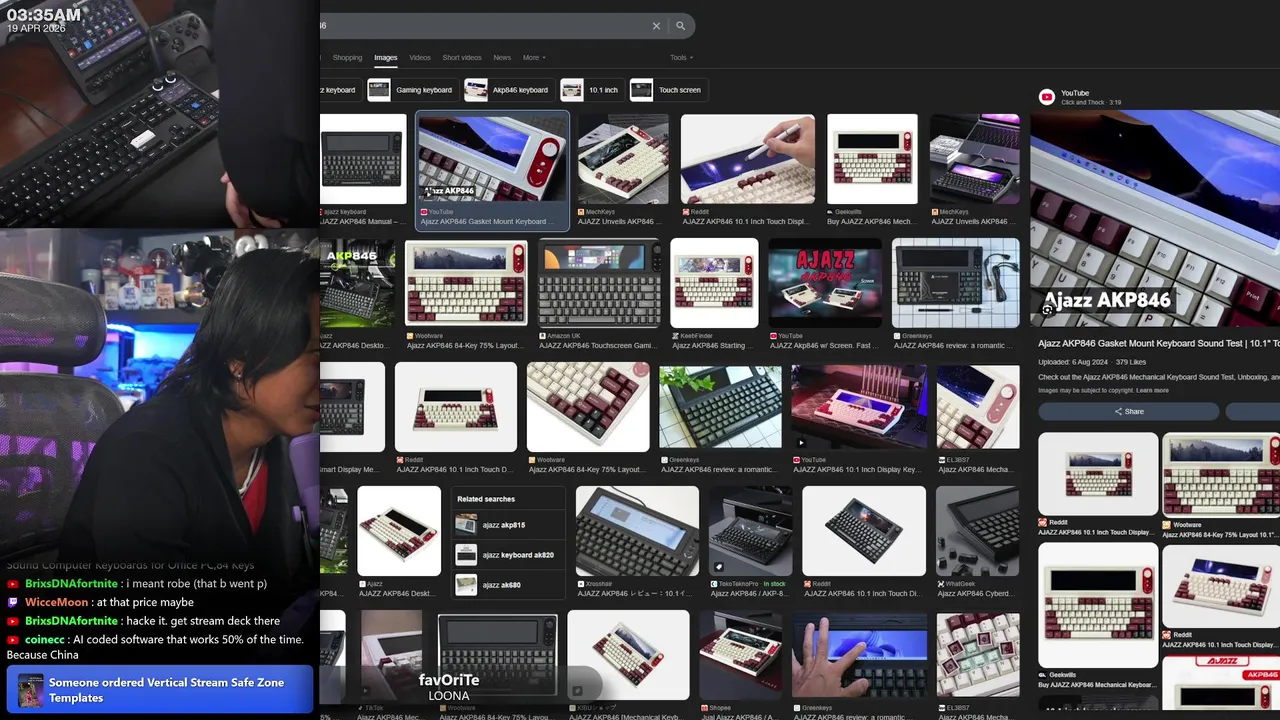Open the WhatGeek Ajazz AKP846 Cyberd image
The image size is (1280, 720).
pyautogui.click(x=977, y=531)
